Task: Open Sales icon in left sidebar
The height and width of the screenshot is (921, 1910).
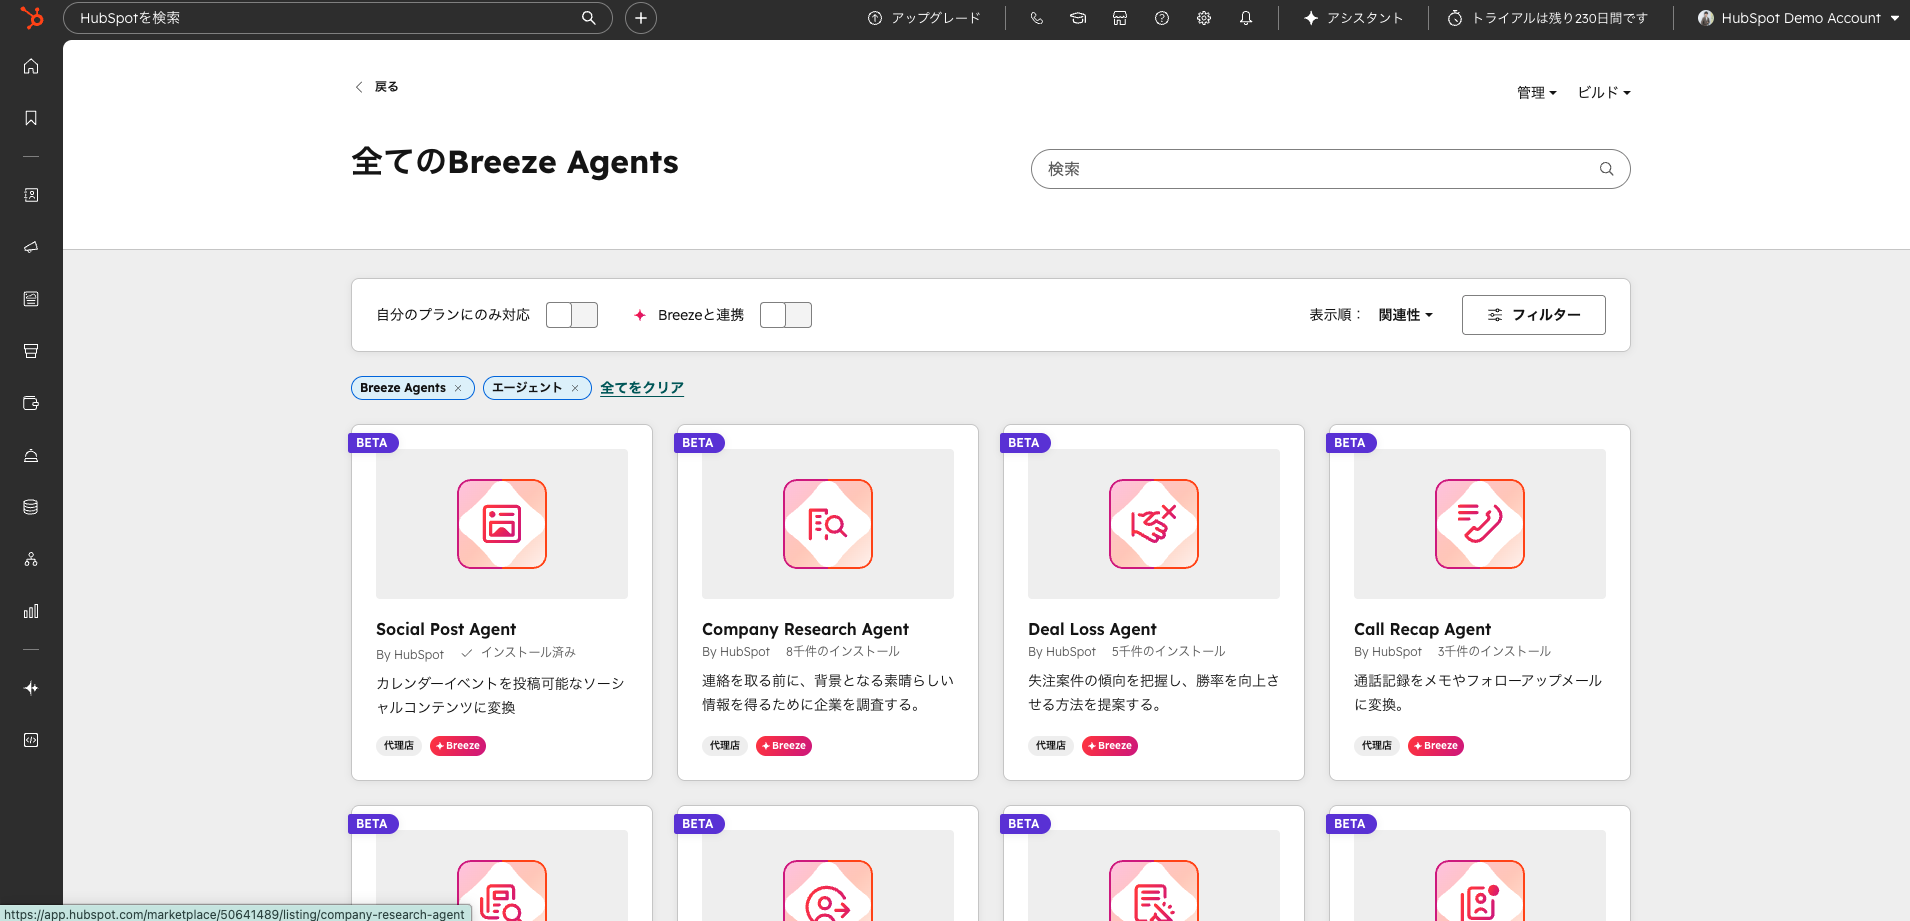Action: coord(31,351)
